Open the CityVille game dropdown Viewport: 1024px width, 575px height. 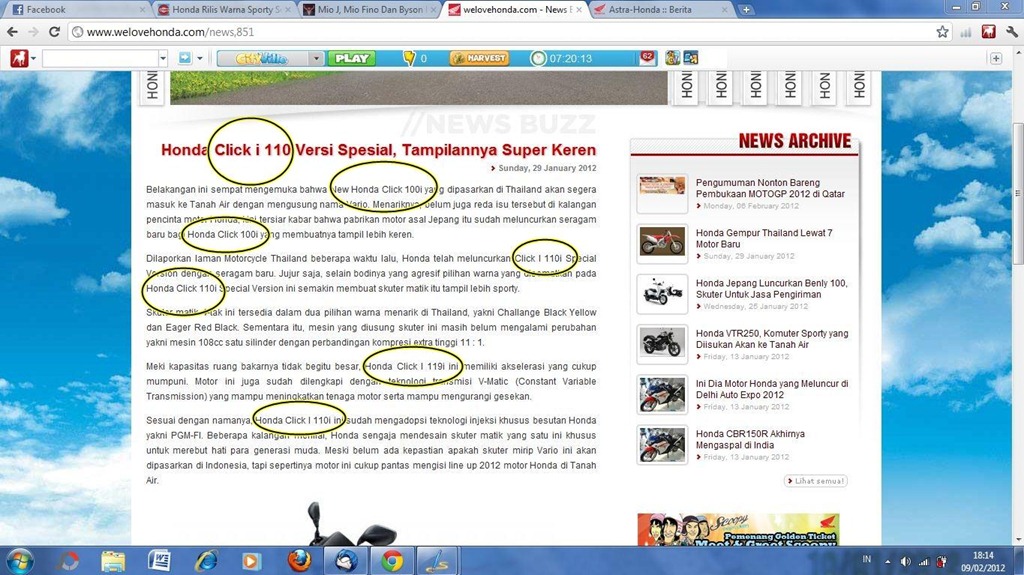click(x=316, y=58)
